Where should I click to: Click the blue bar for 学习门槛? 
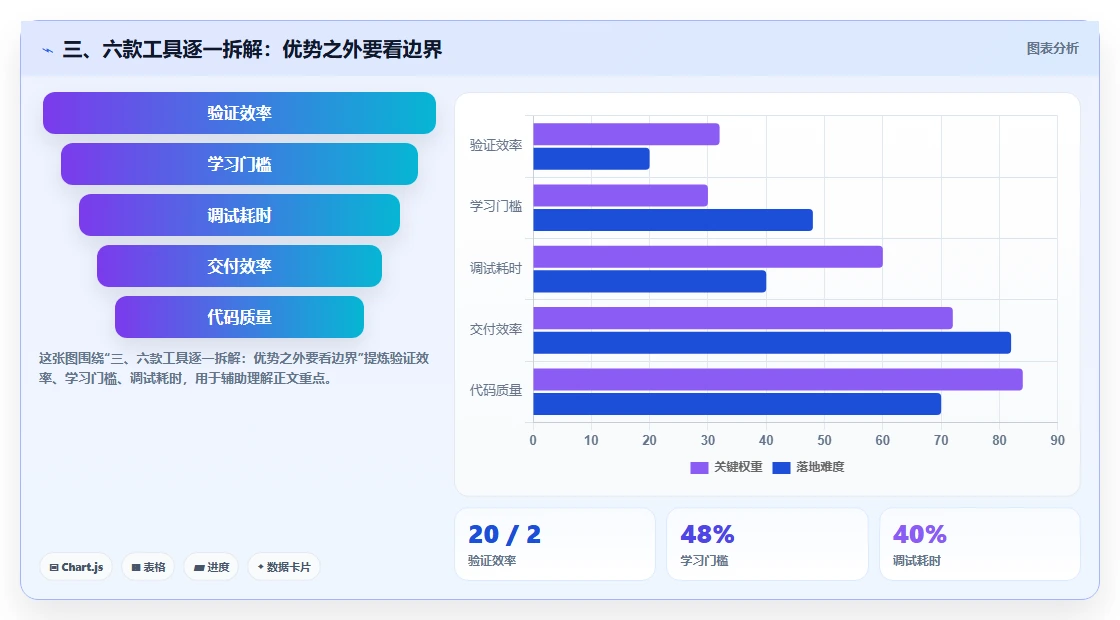point(673,220)
